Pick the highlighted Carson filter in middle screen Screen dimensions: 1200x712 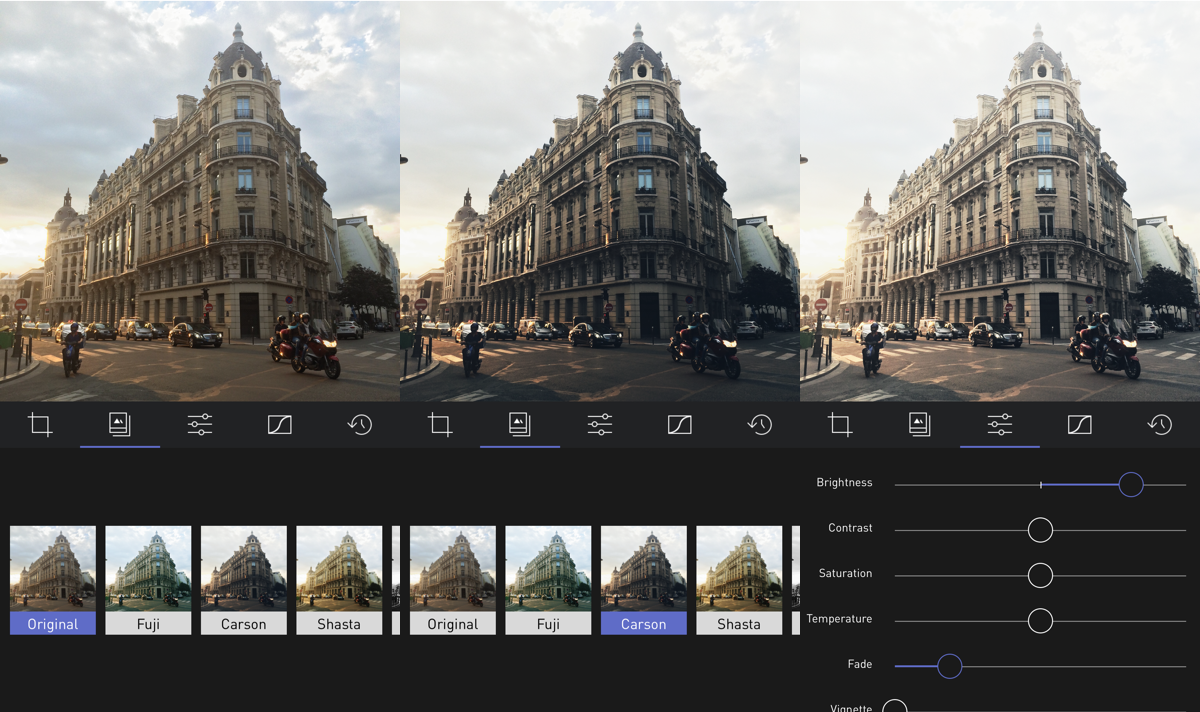(x=643, y=580)
